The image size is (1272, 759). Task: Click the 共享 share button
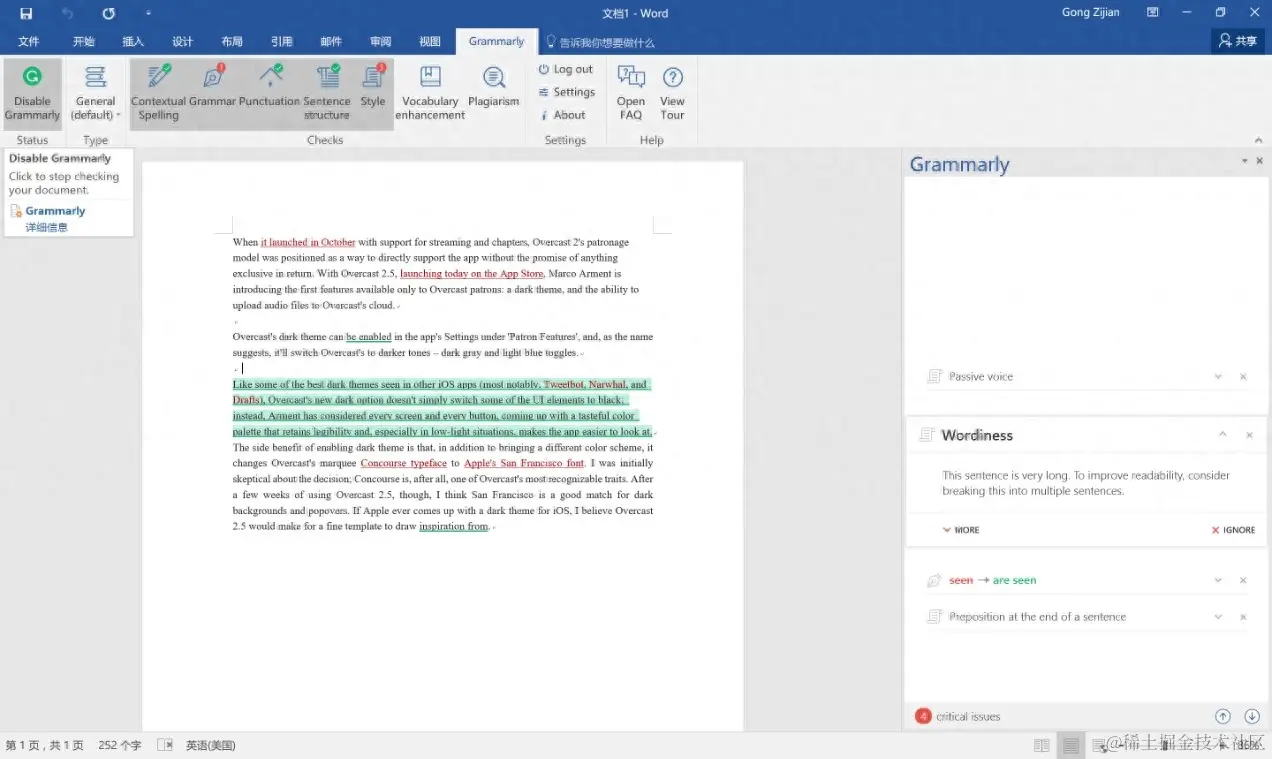[x=1237, y=41]
